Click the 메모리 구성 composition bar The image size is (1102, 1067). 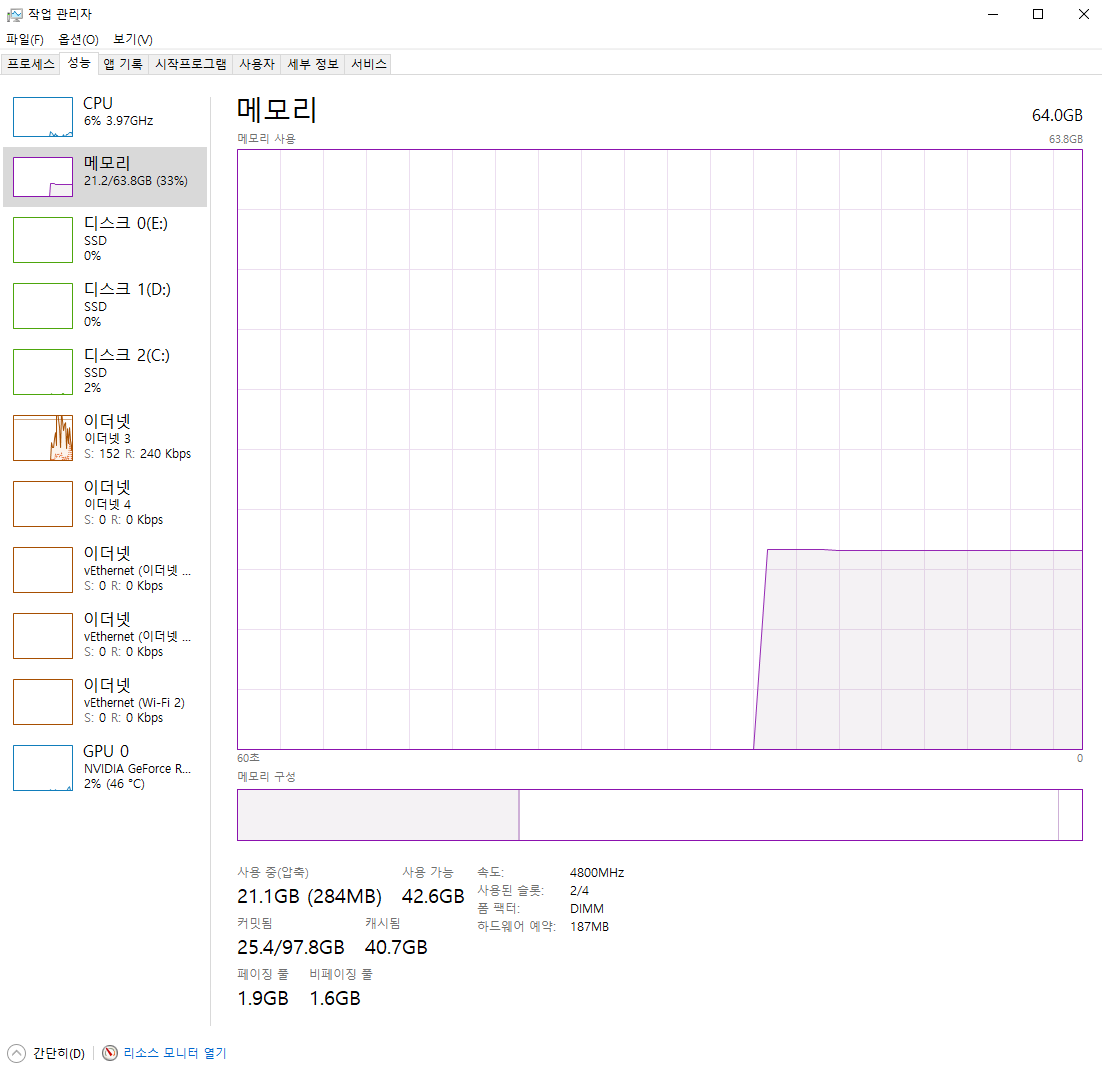659,814
